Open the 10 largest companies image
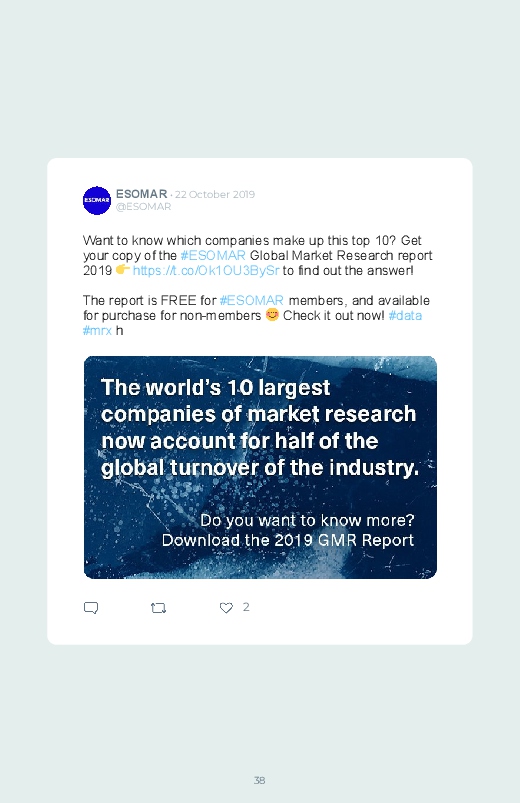Viewport: 520px width, 803px height. tap(260, 467)
